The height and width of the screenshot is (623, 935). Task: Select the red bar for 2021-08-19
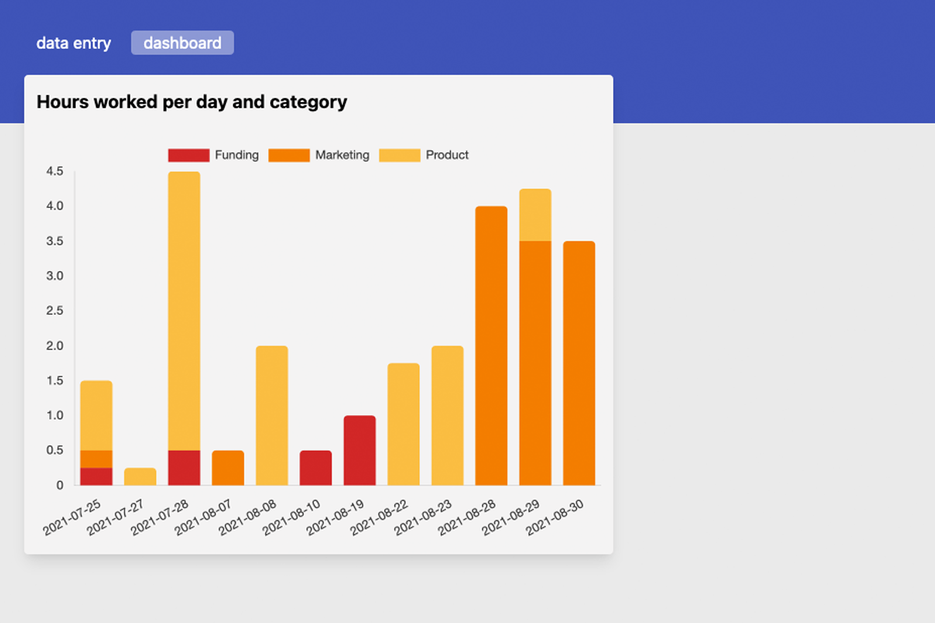click(x=359, y=448)
